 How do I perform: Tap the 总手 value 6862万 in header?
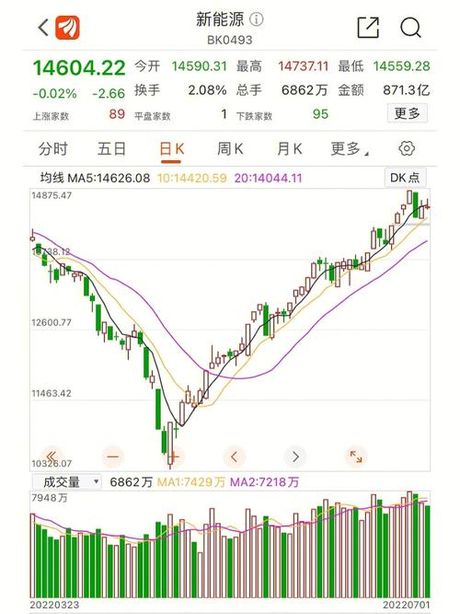(305, 90)
